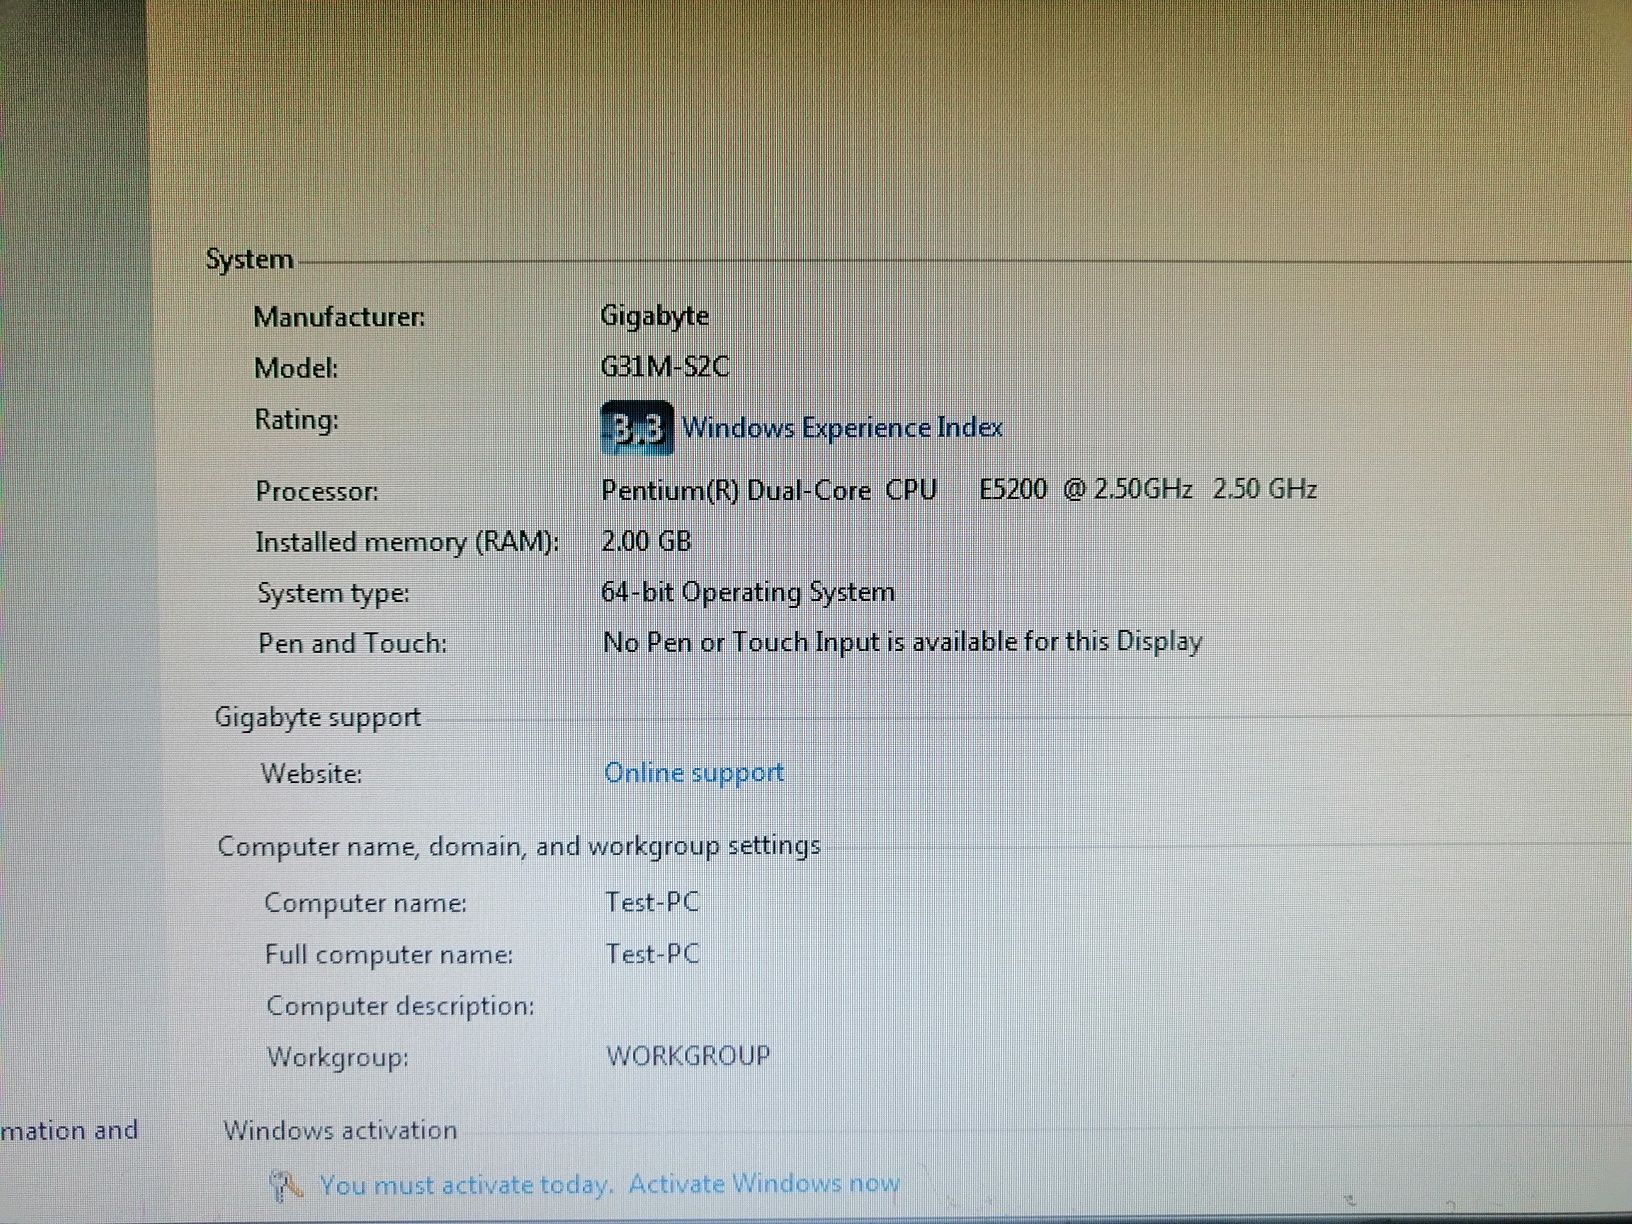Open the Online support website link
The image size is (1632, 1224).
coord(694,773)
